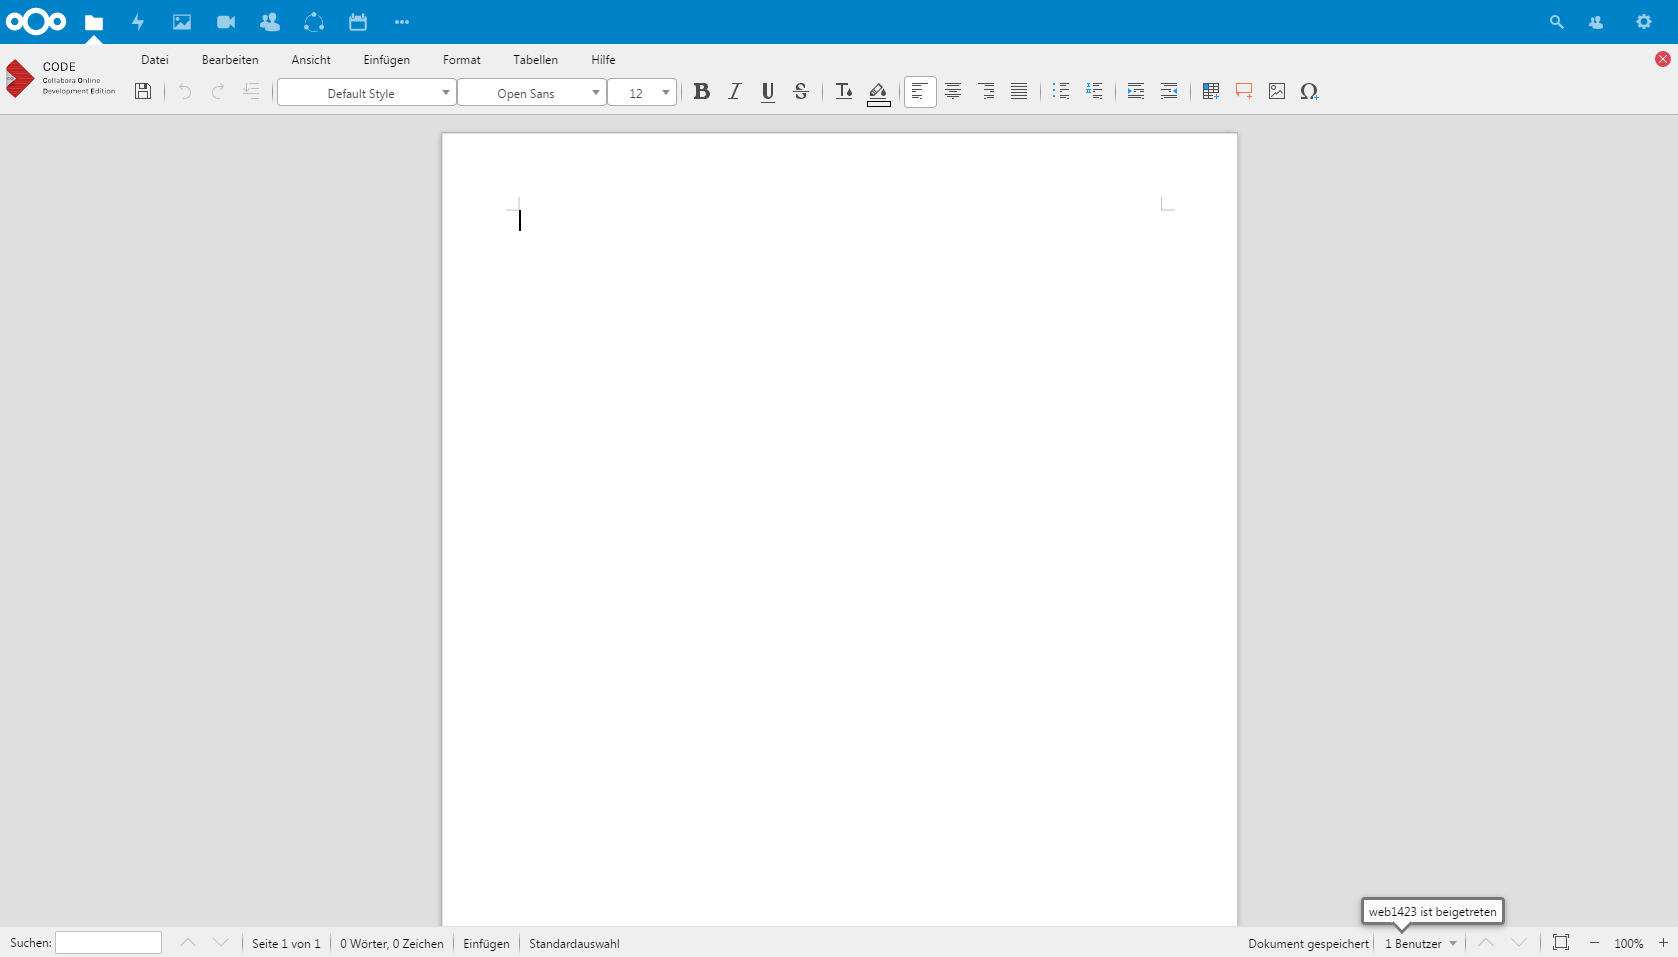Search backwards with the up arrow
The height and width of the screenshot is (957, 1678).
tap(188, 942)
